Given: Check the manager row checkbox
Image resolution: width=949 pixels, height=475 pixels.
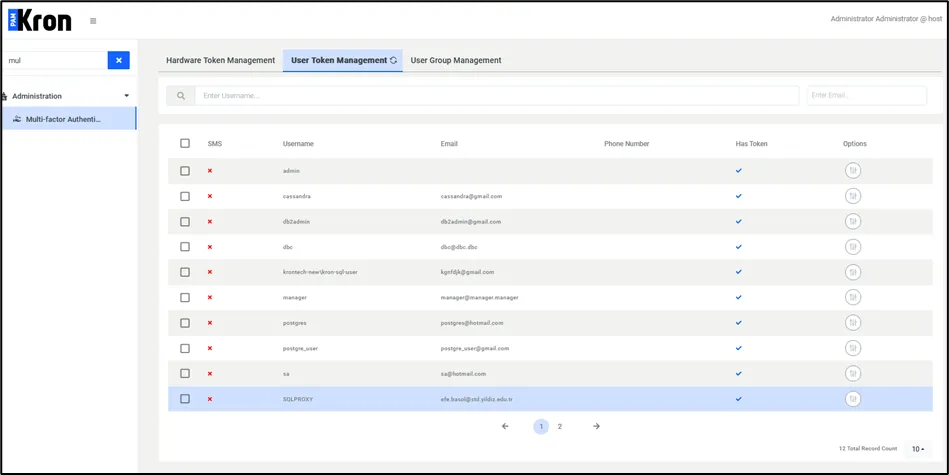Looking at the screenshot, I should (x=185, y=298).
